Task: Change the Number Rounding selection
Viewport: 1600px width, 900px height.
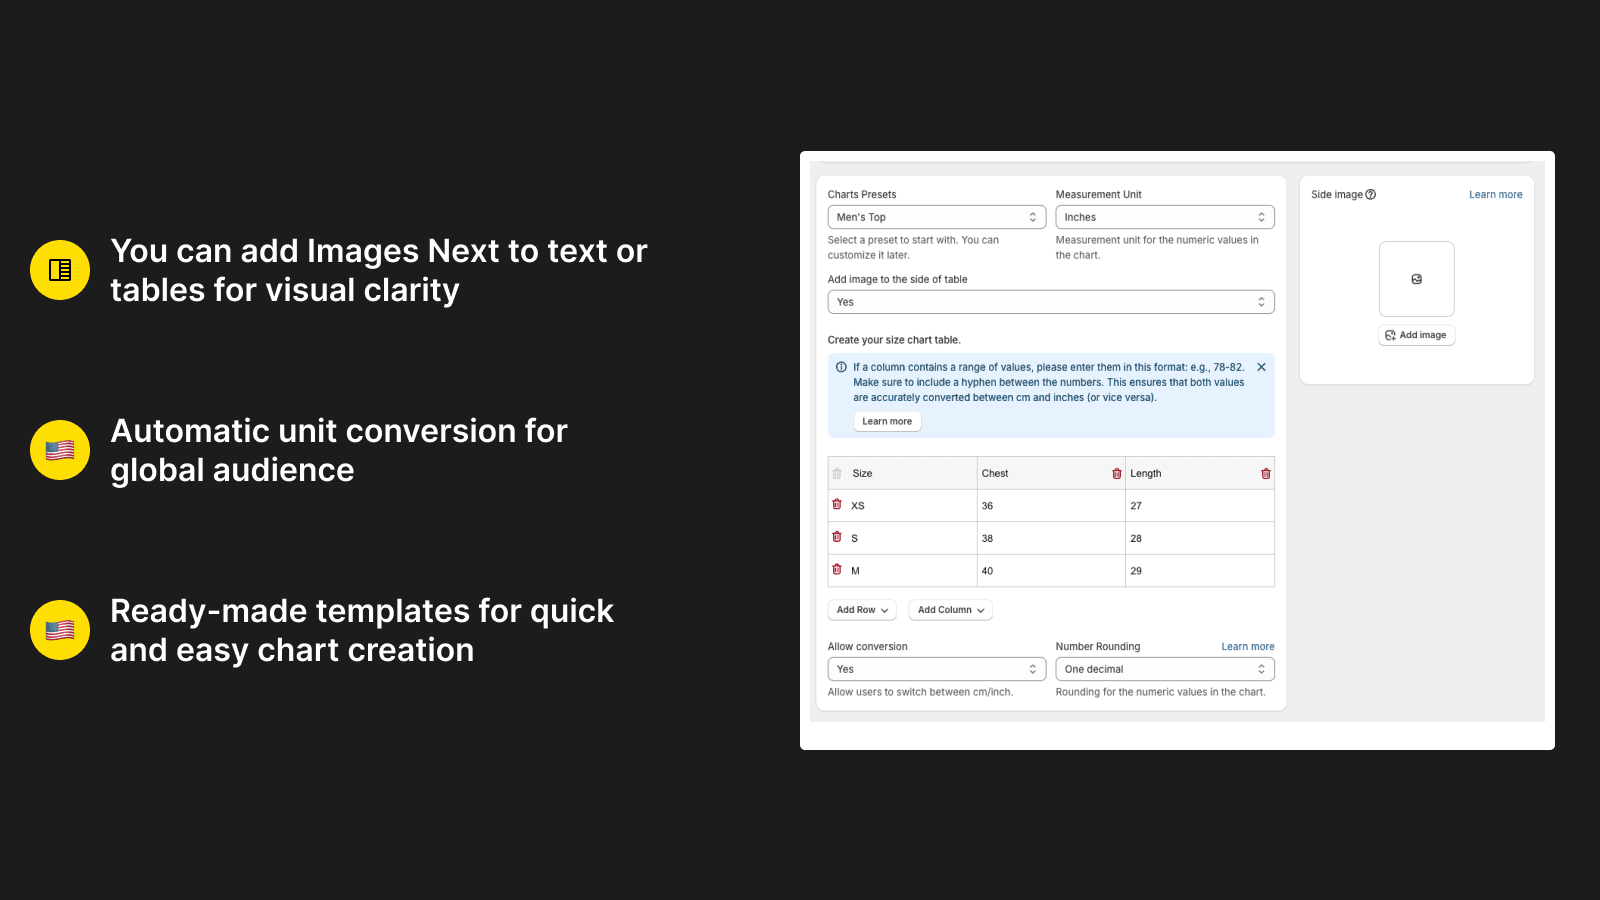Action: point(1164,669)
